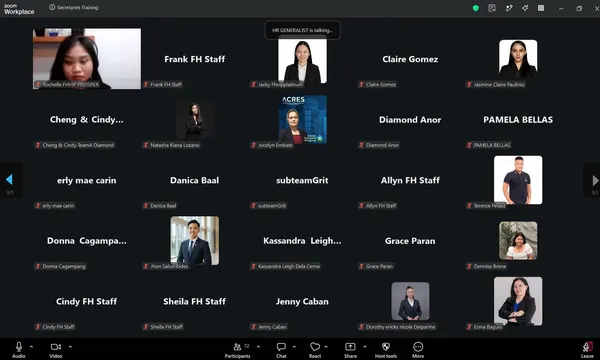Image resolution: width=600 pixels, height=360 pixels.
Task: Click the large 'Sheila FH Staff' tile name
Action: pyautogui.click(x=194, y=301)
